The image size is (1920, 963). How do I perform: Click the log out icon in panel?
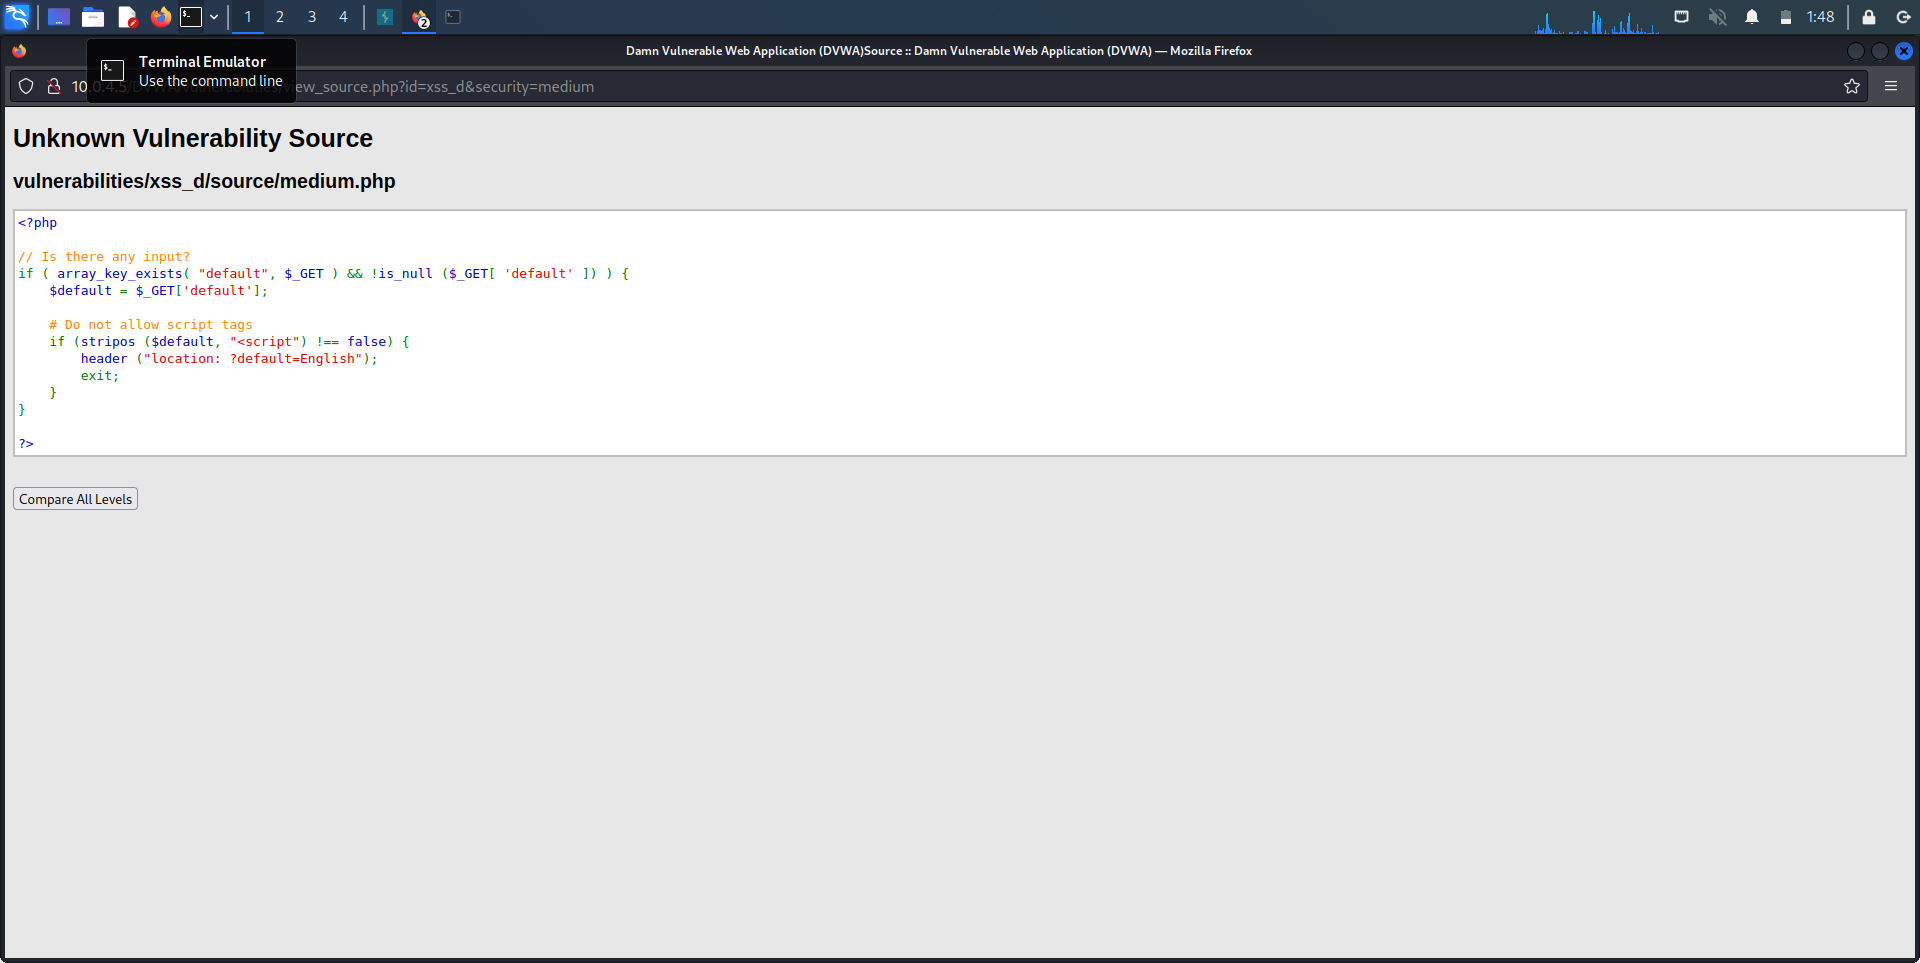(x=1902, y=17)
